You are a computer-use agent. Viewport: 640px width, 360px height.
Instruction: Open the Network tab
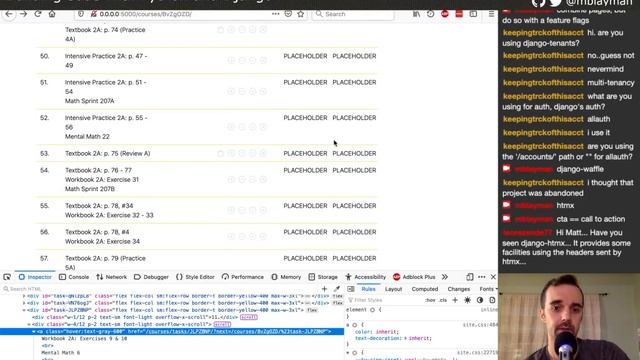111,277
